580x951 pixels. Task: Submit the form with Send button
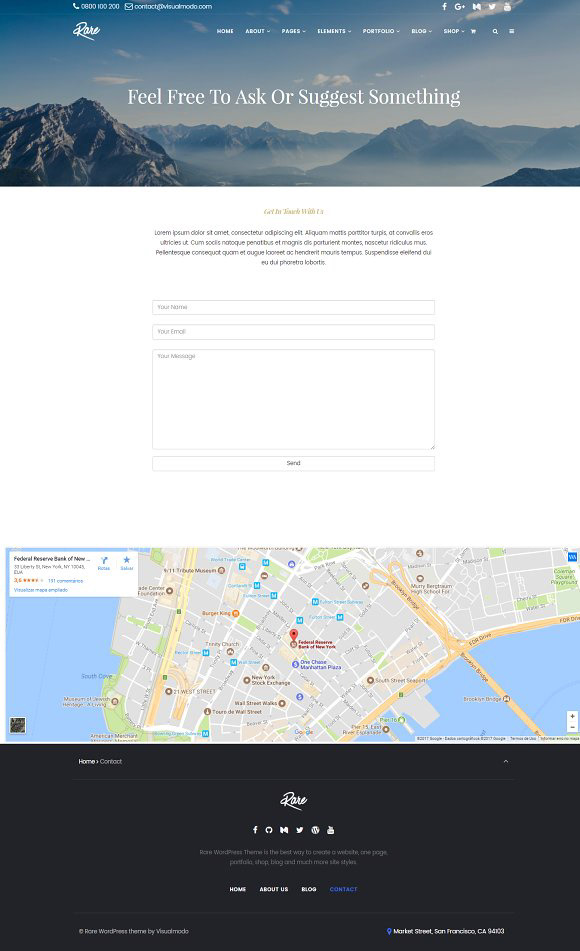point(293,463)
